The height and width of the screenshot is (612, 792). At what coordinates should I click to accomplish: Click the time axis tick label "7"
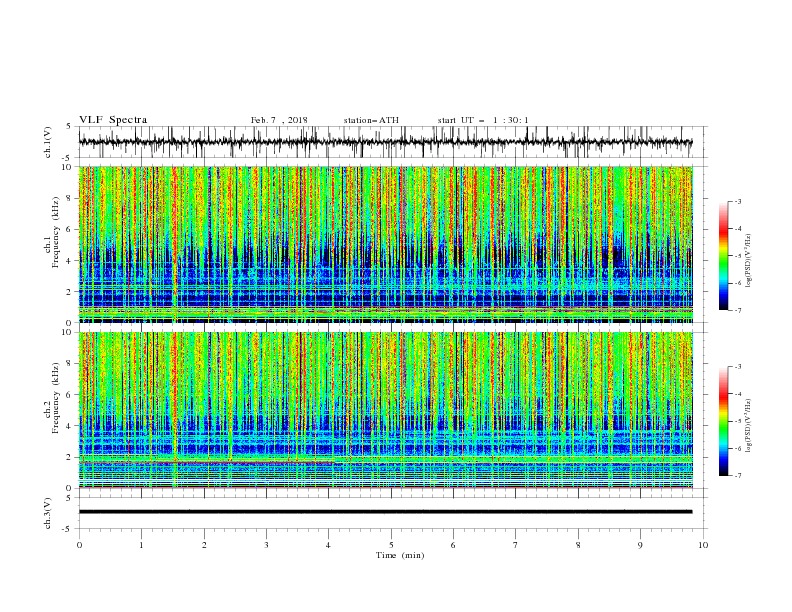(x=516, y=545)
